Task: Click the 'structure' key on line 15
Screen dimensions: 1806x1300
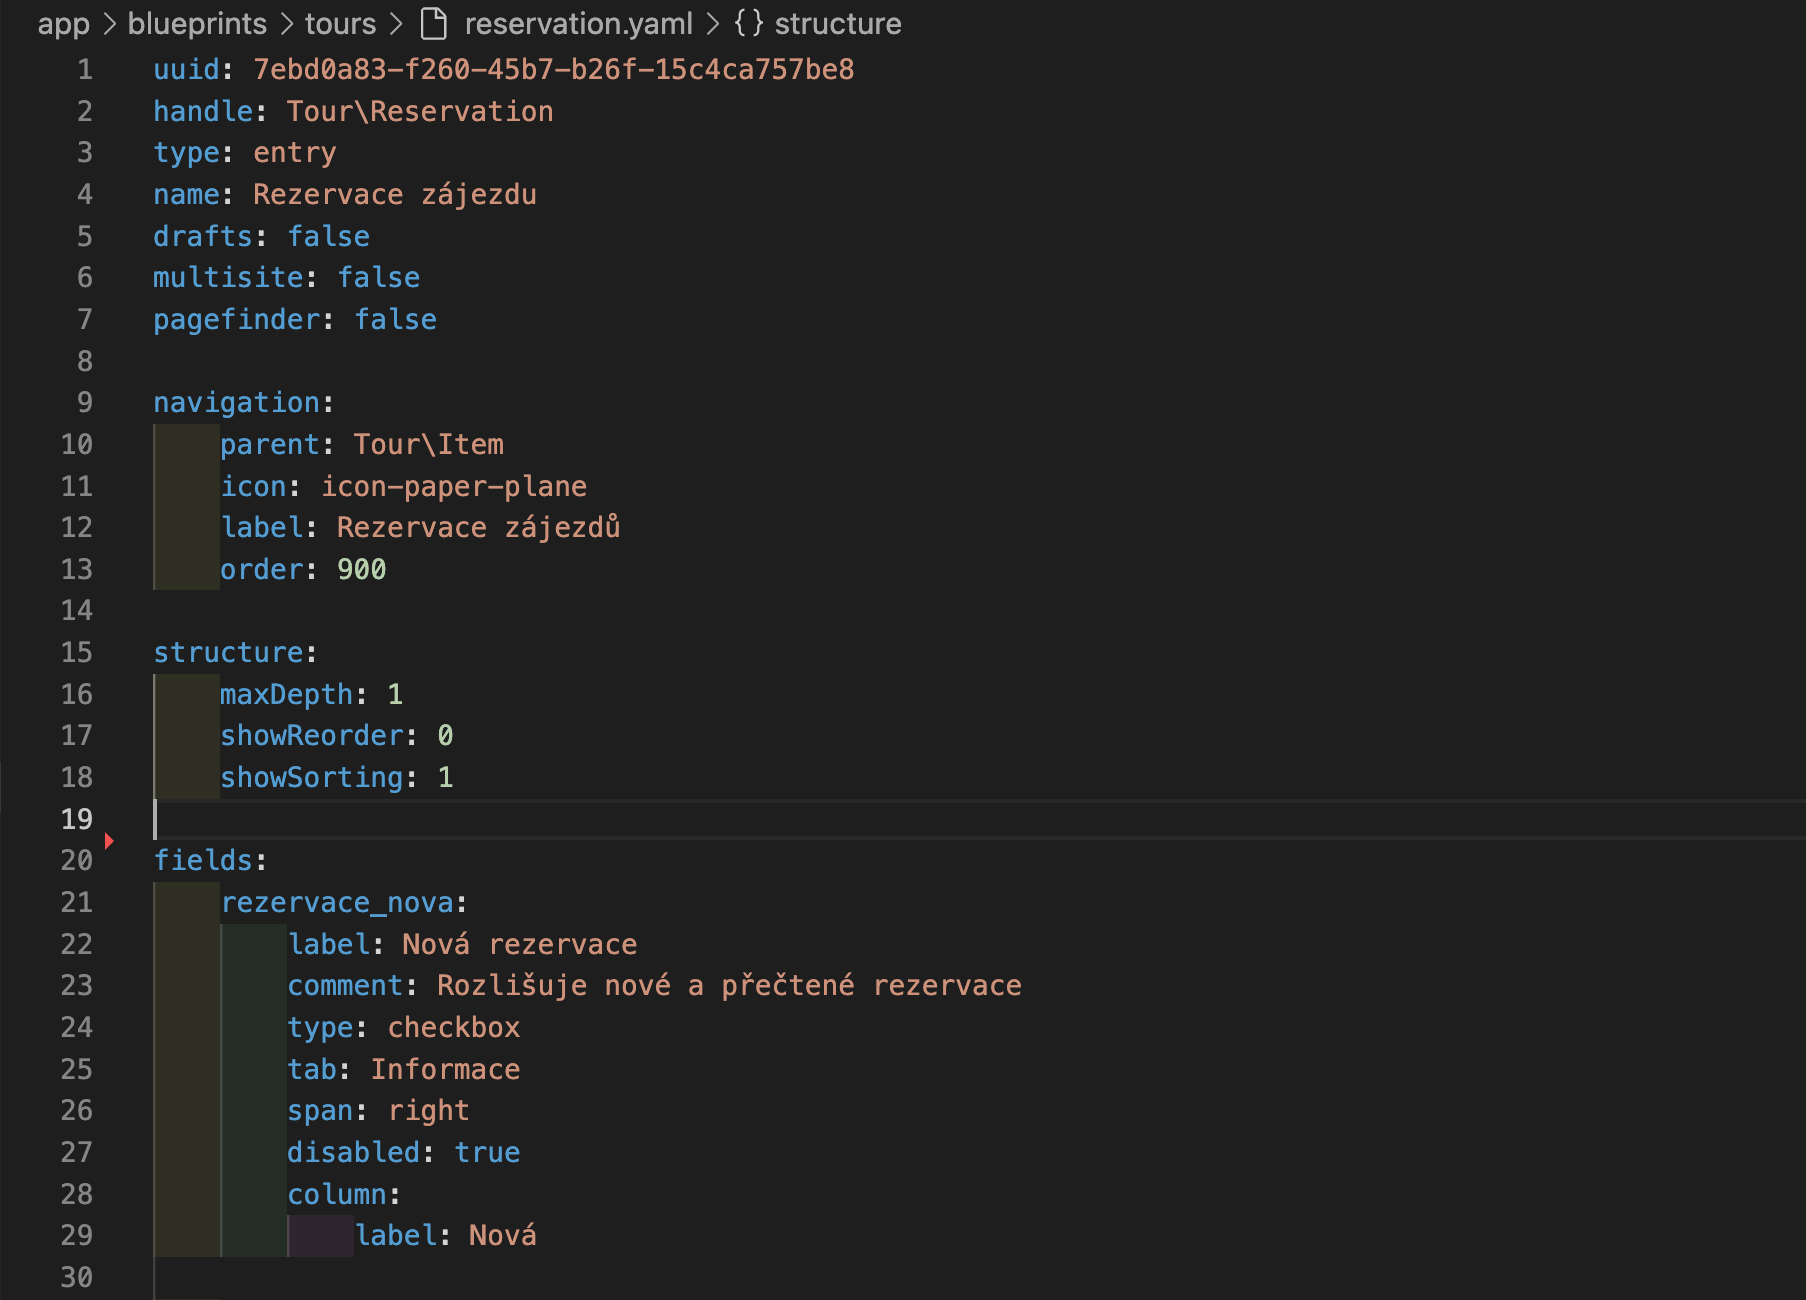Action: point(228,652)
